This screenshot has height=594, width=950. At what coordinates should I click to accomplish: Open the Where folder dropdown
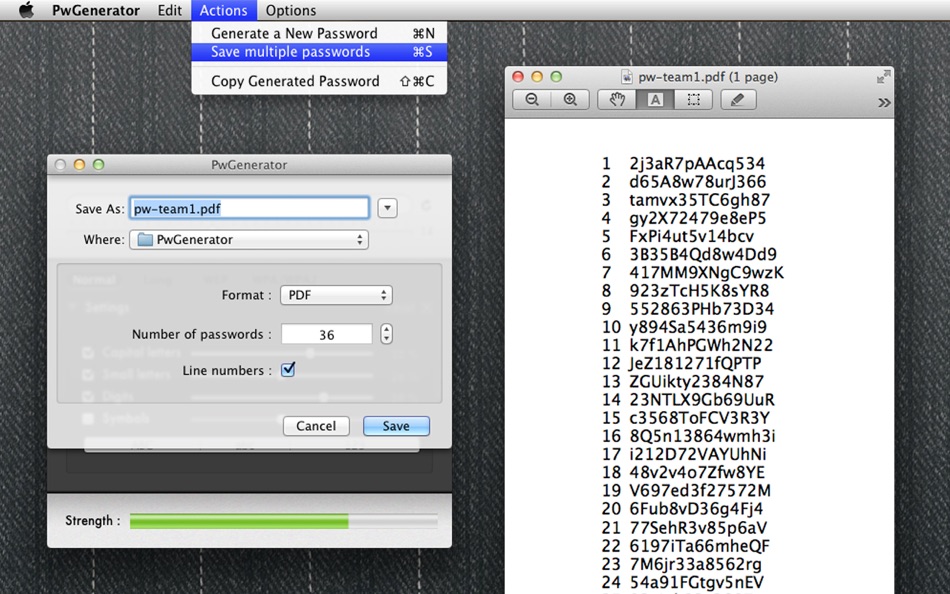pos(249,239)
